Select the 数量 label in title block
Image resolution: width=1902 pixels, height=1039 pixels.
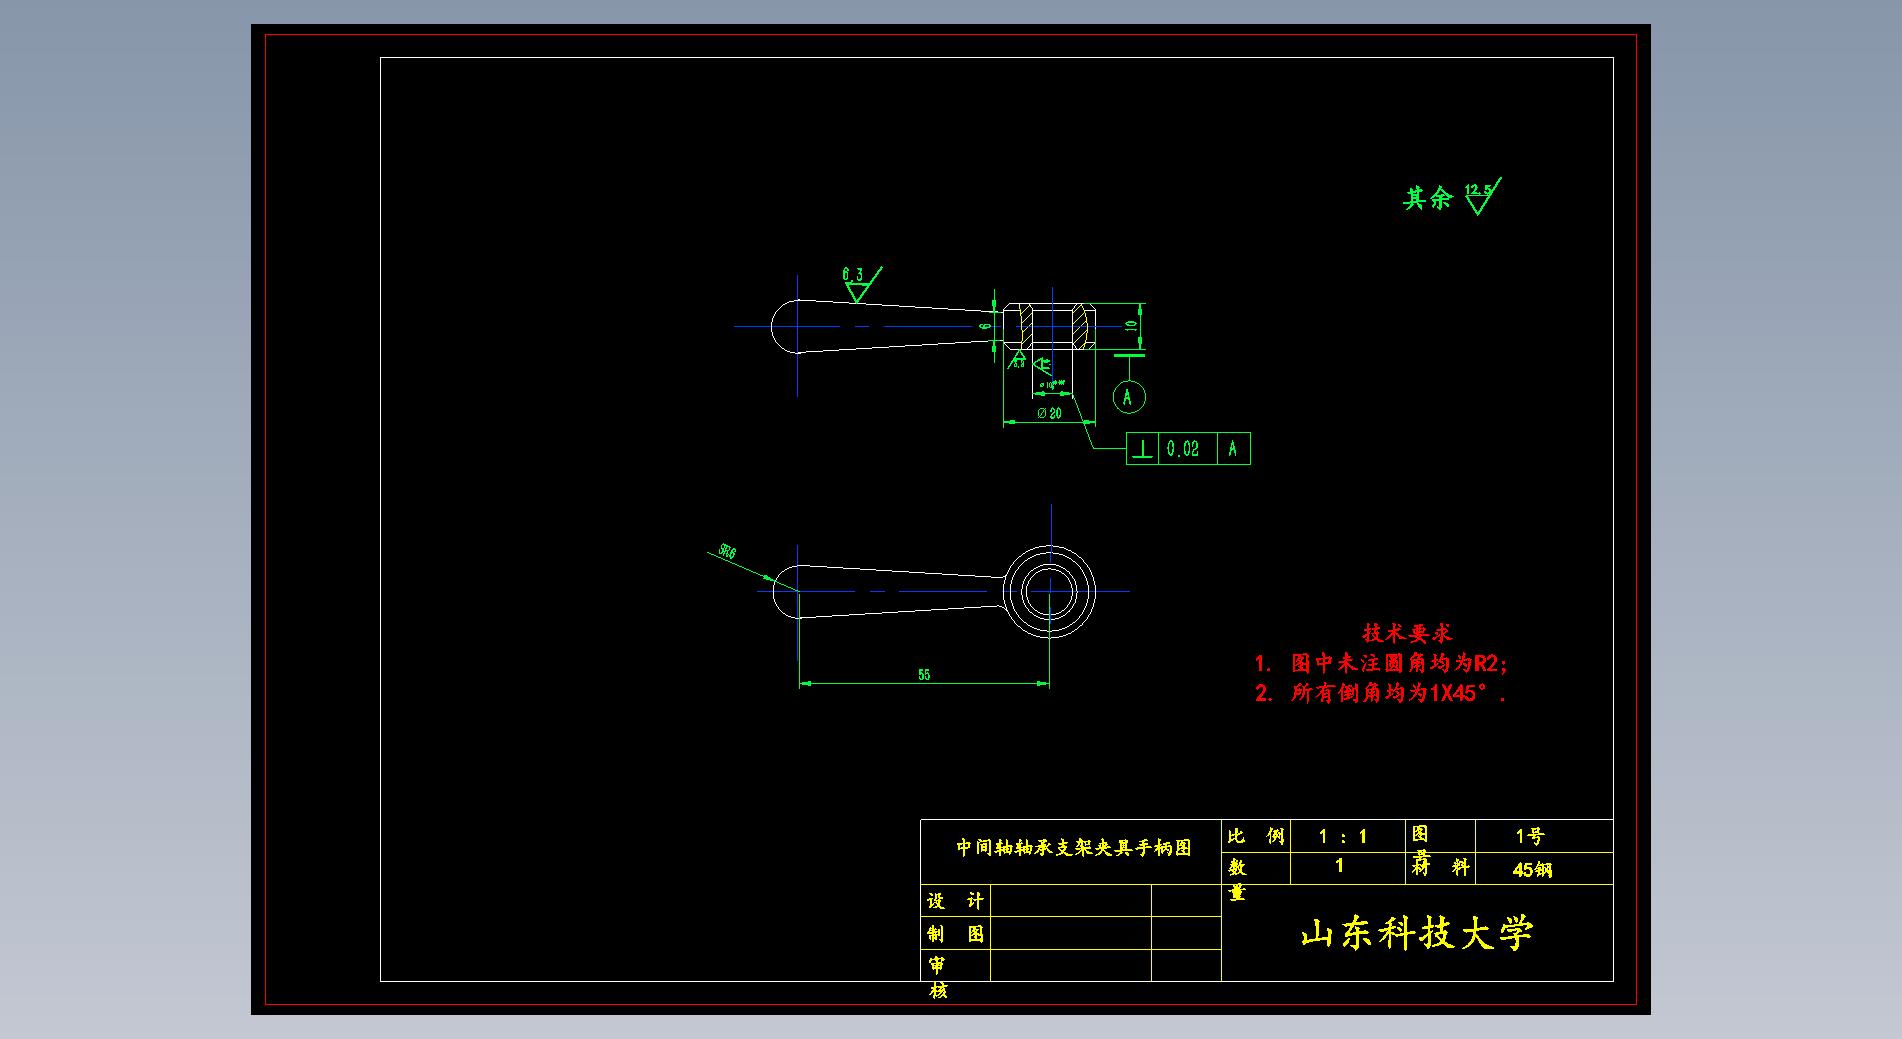click(1238, 879)
